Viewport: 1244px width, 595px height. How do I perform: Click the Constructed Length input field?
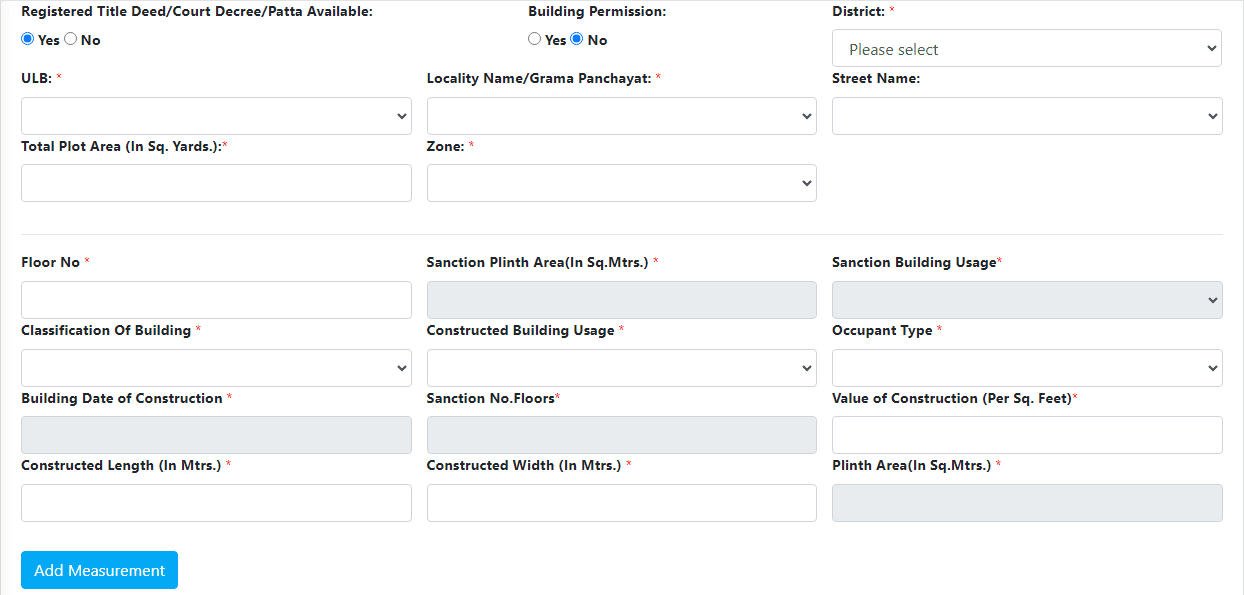[216, 503]
